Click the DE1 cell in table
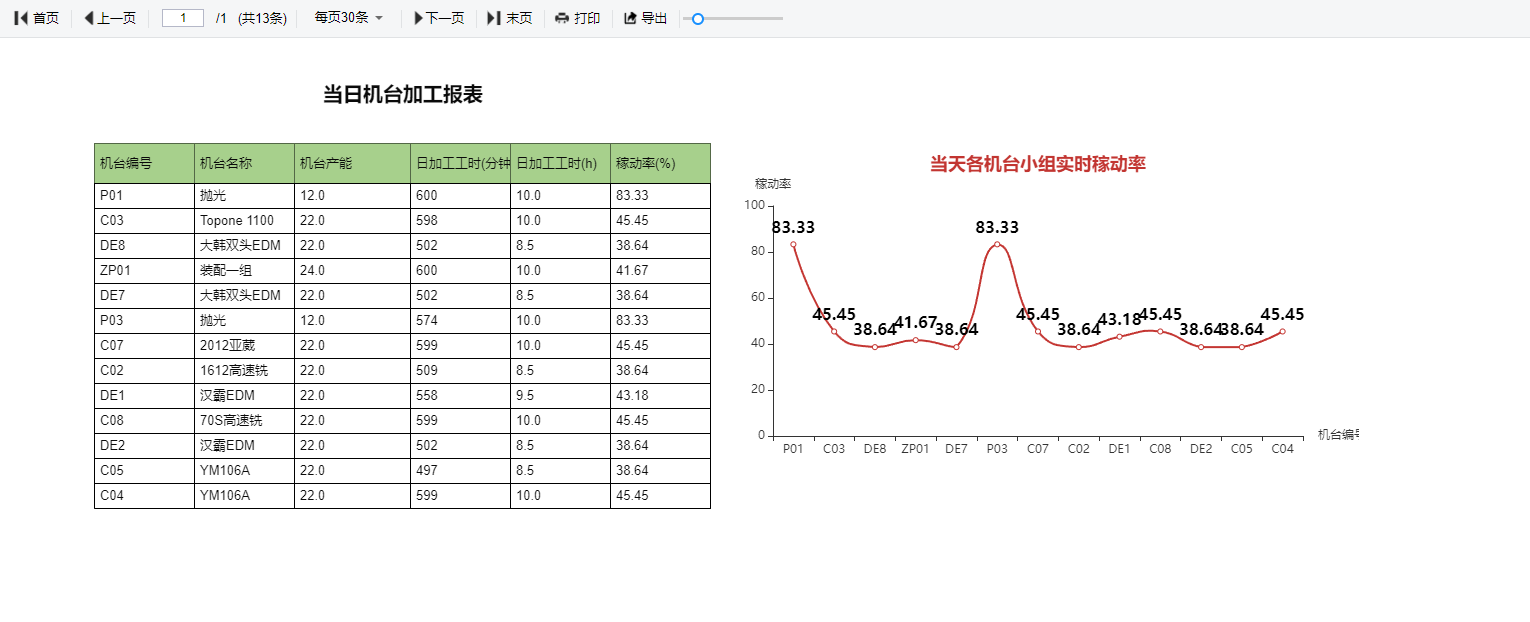The width and height of the screenshot is (1530, 622). 145,396
